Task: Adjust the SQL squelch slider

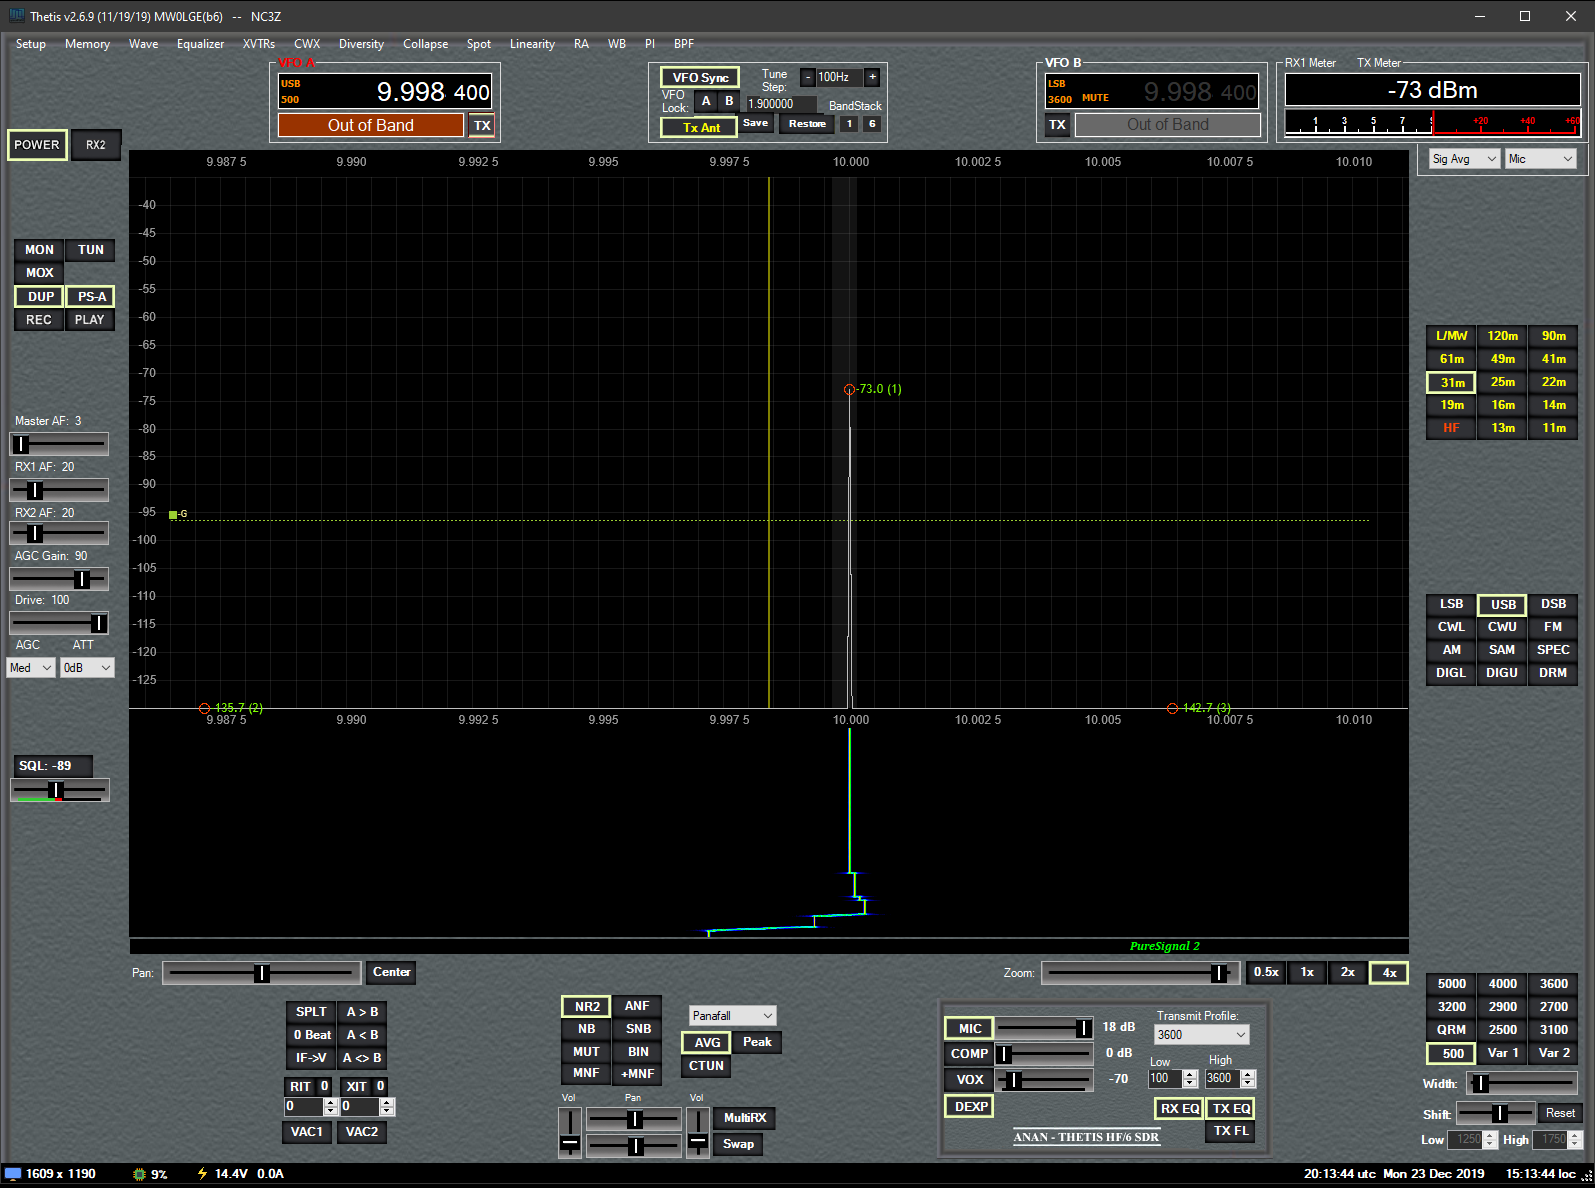Action: pyautogui.click(x=59, y=790)
